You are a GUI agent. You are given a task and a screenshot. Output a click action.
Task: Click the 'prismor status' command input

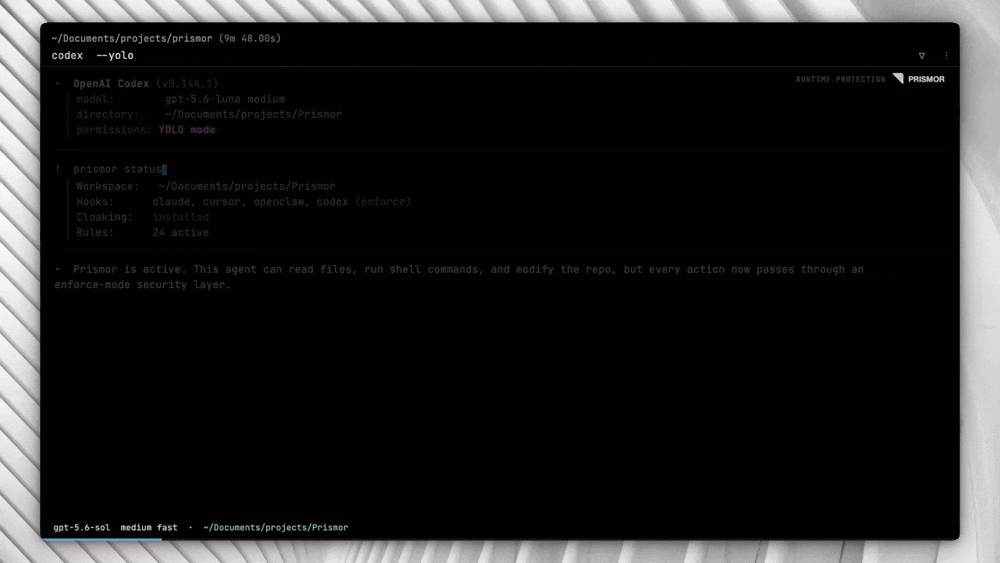[117, 169]
